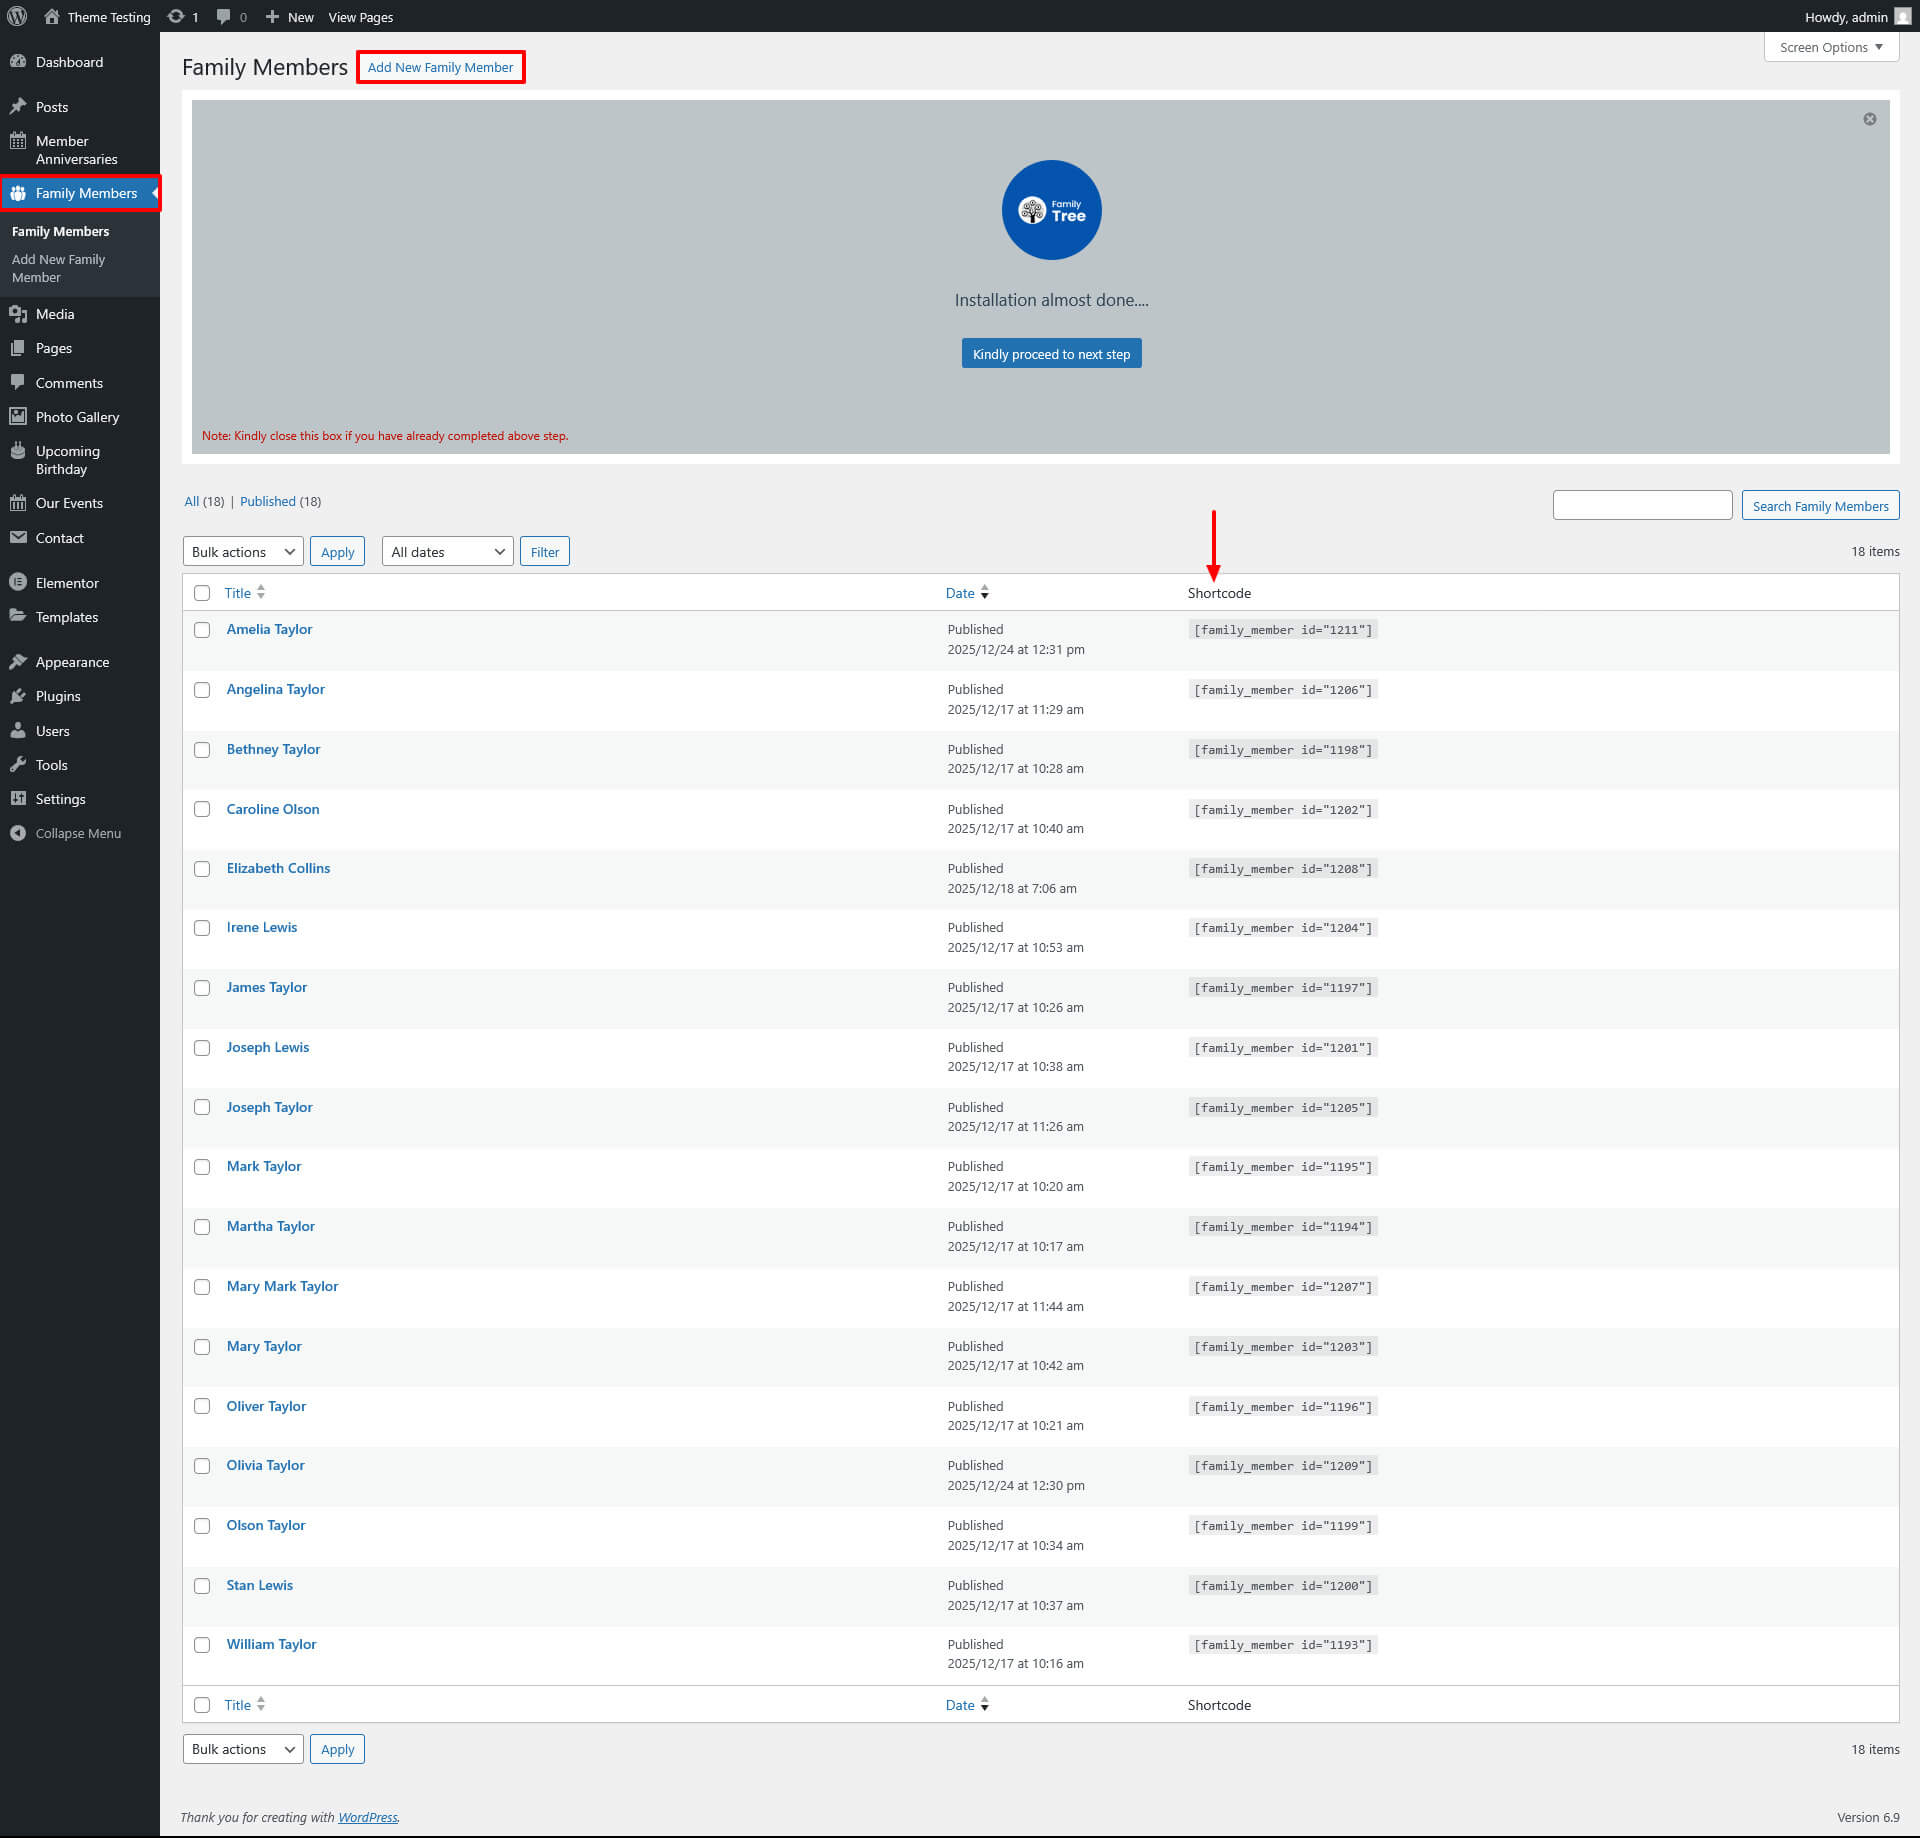The width and height of the screenshot is (1920, 1838).
Task: Click the comments bubble icon
Action: coord(224,16)
